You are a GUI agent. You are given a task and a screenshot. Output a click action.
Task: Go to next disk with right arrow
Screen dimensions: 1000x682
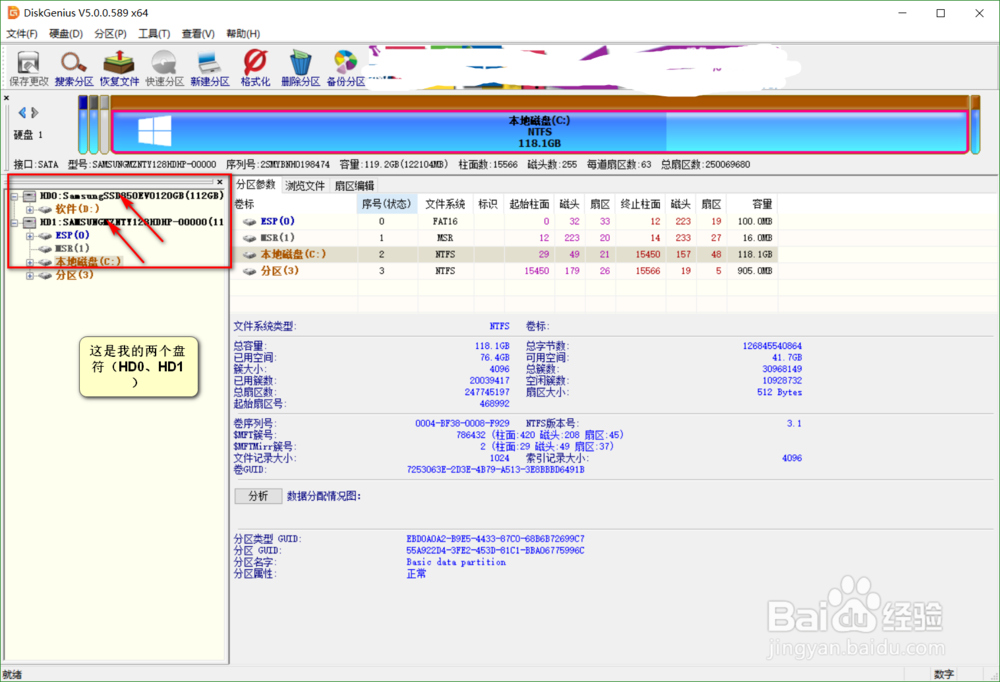(x=34, y=113)
